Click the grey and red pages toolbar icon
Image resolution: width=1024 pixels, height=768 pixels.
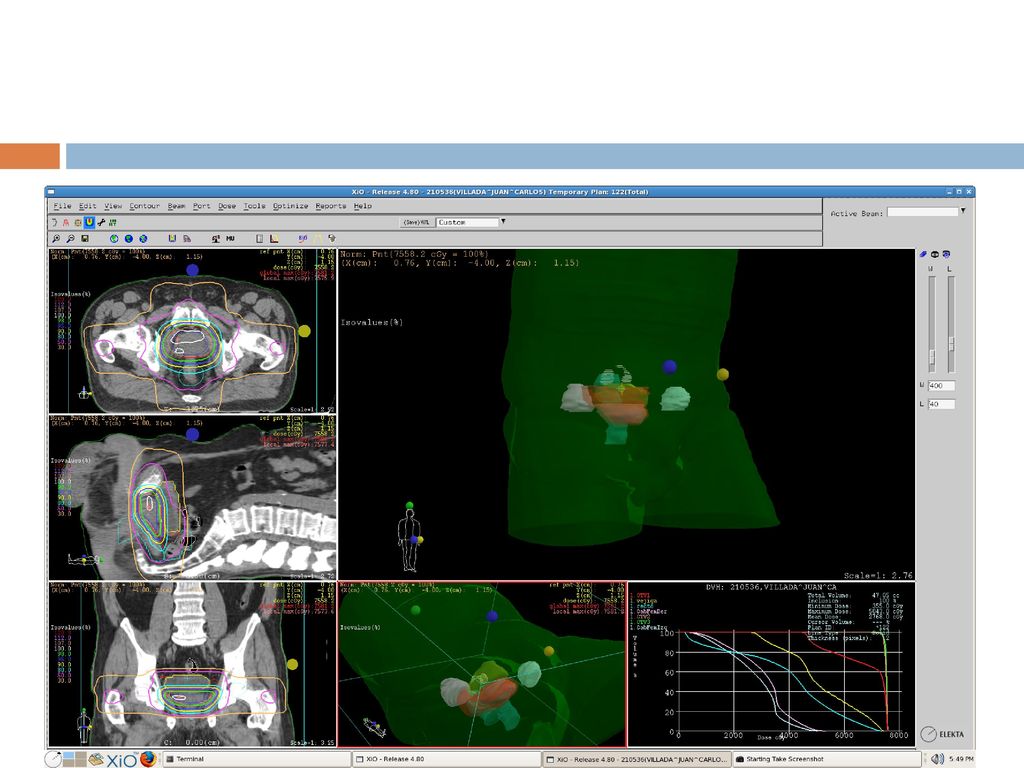pyautogui.click(x=187, y=239)
